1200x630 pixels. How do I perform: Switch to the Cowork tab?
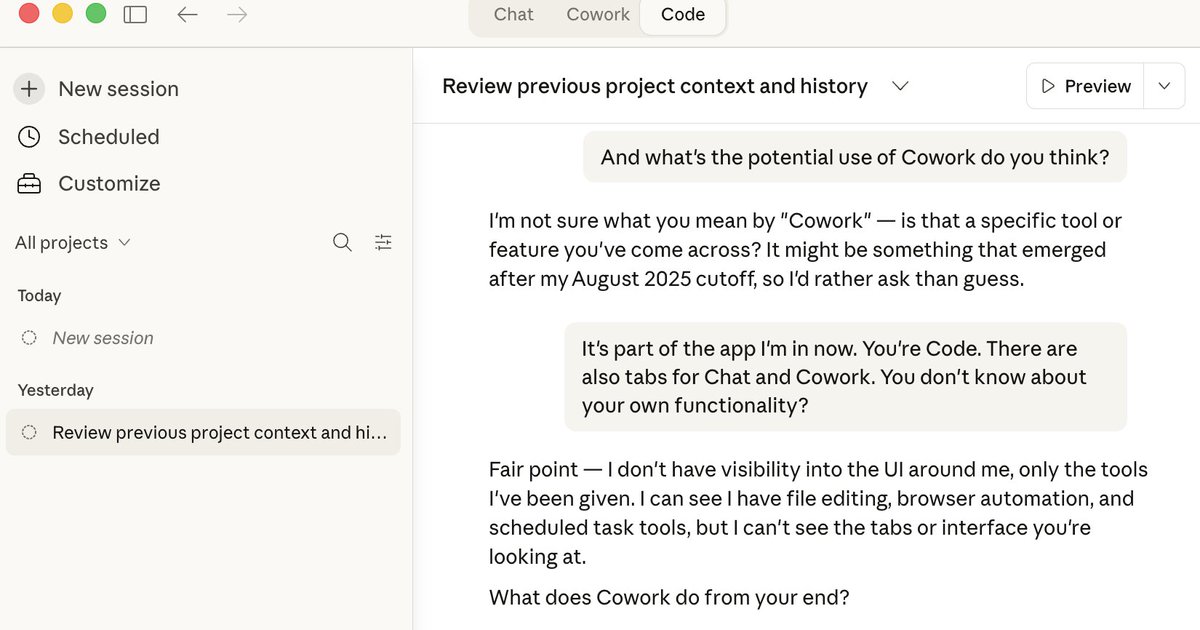pos(598,14)
